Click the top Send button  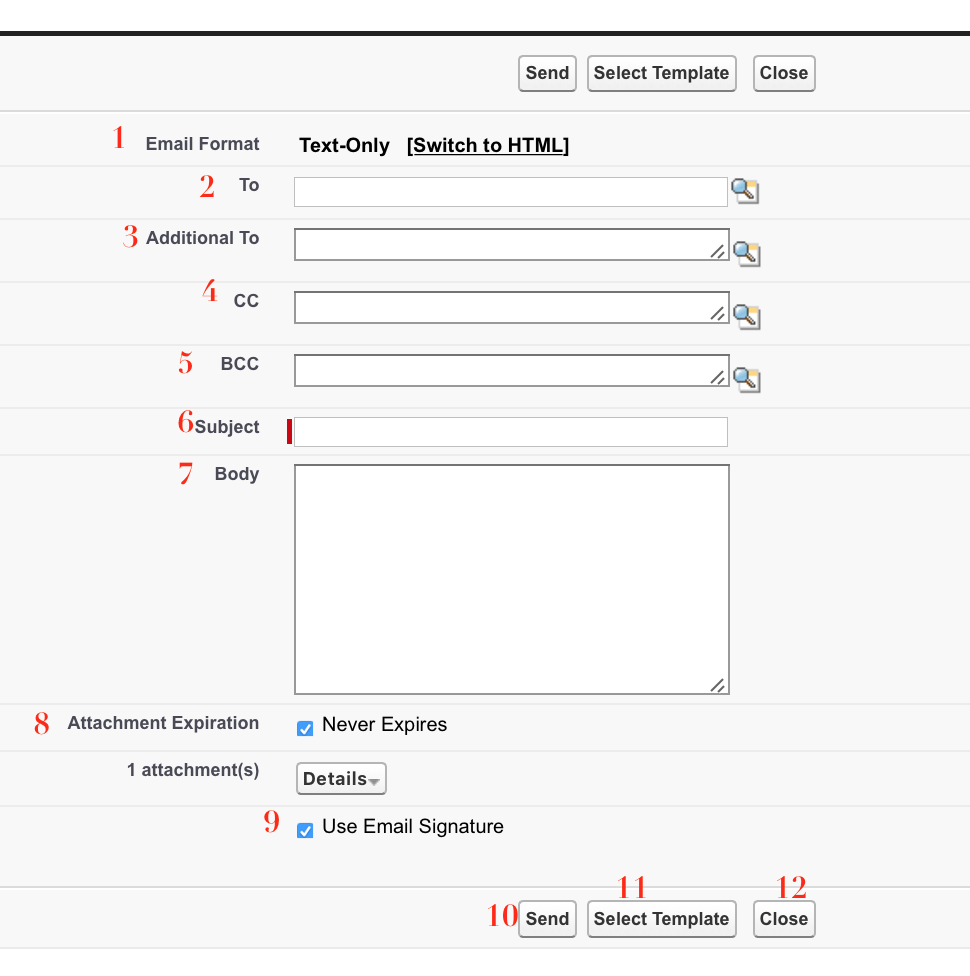[x=547, y=73]
